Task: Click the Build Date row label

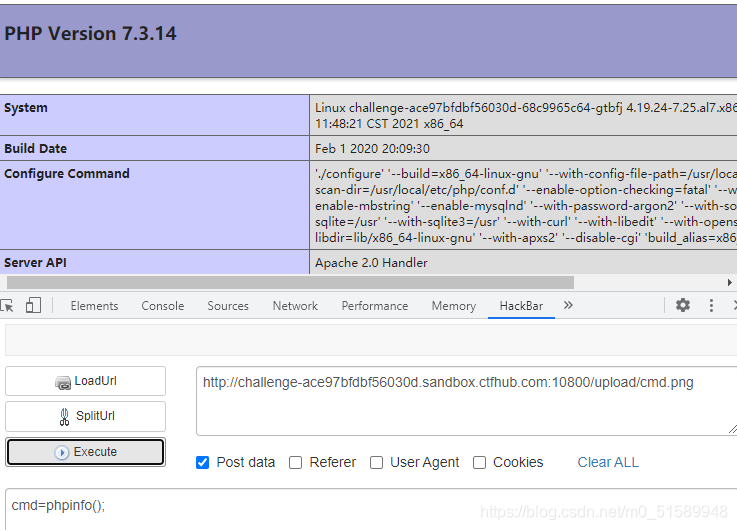Action: coord(36,148)
